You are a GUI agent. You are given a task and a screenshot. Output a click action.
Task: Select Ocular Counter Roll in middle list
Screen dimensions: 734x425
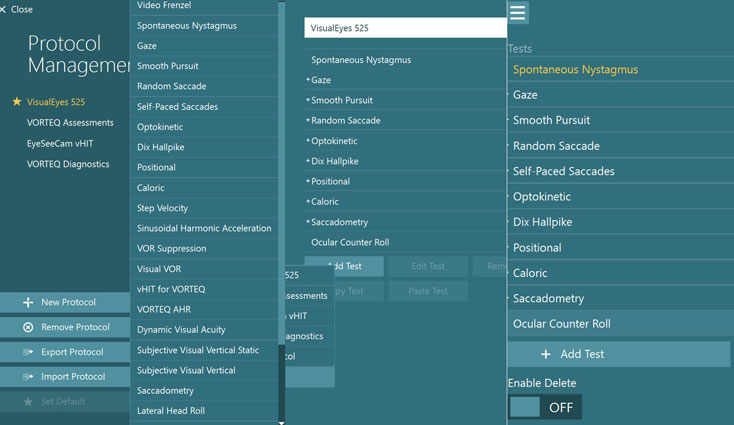coord(405,242)
